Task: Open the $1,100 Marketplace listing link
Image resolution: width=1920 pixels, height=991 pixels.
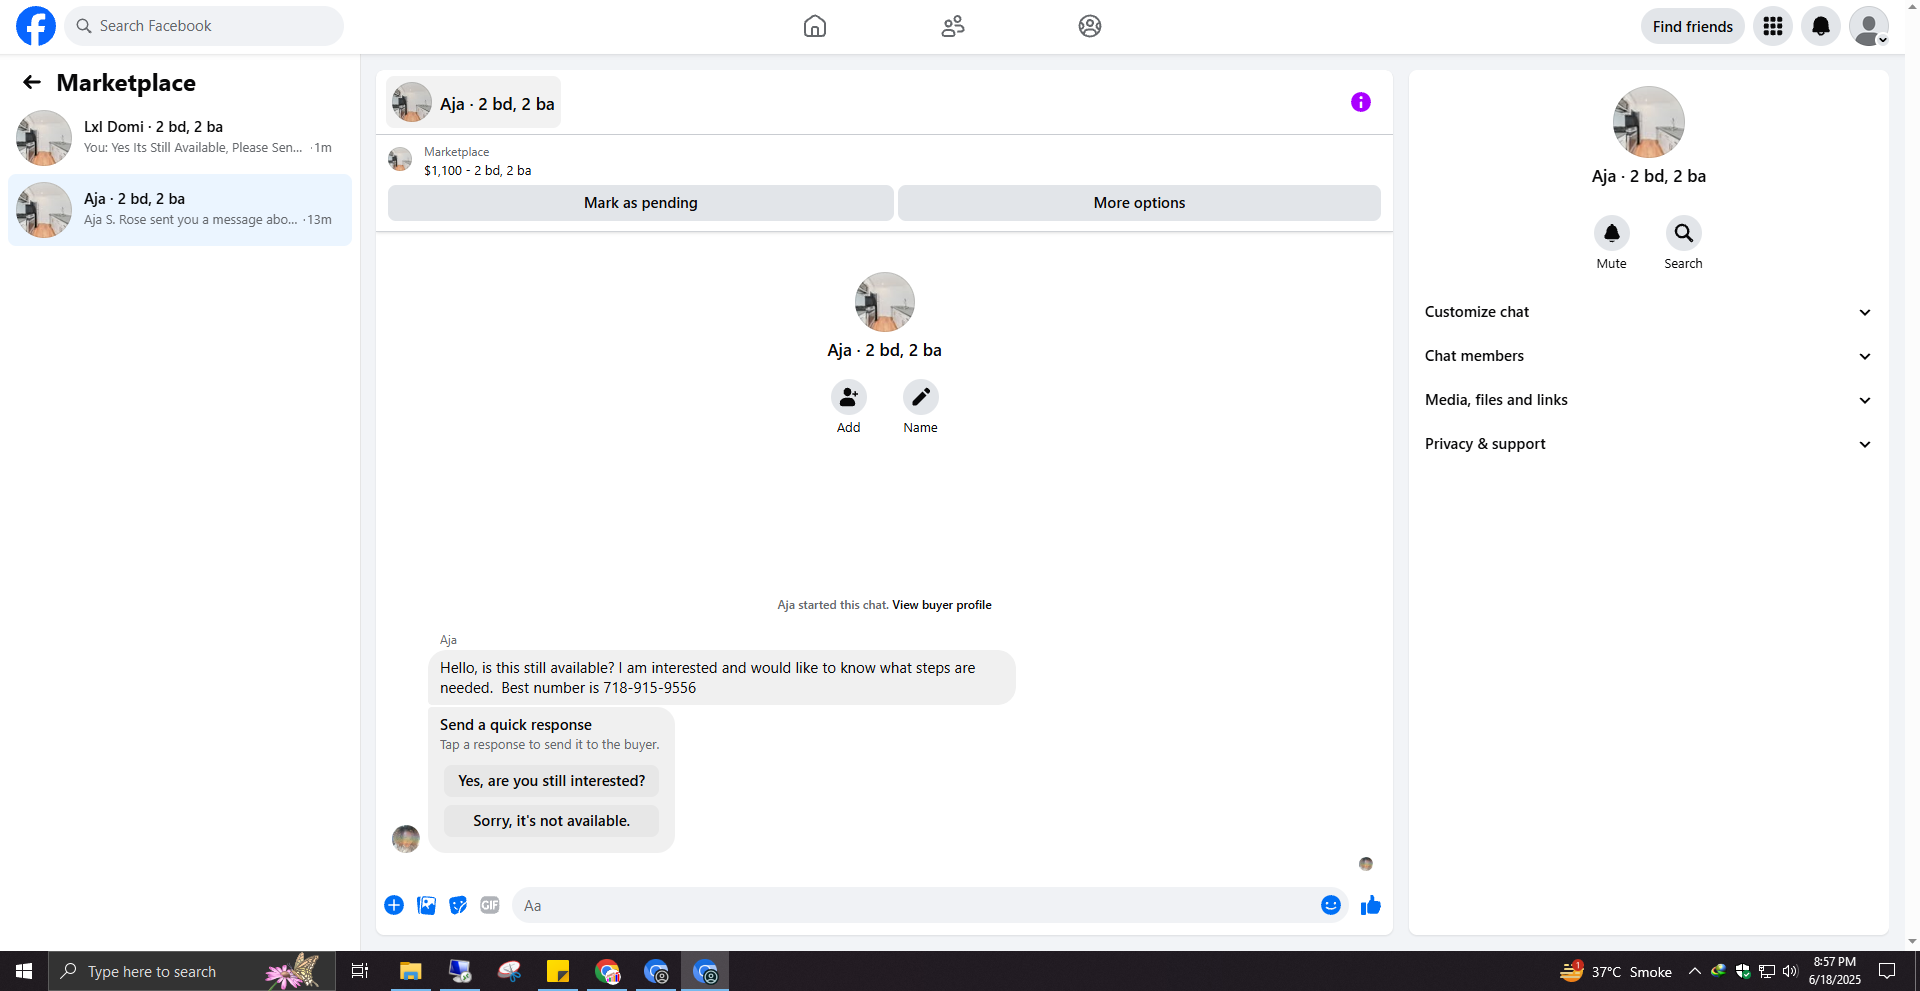Action: coord(478,171)
